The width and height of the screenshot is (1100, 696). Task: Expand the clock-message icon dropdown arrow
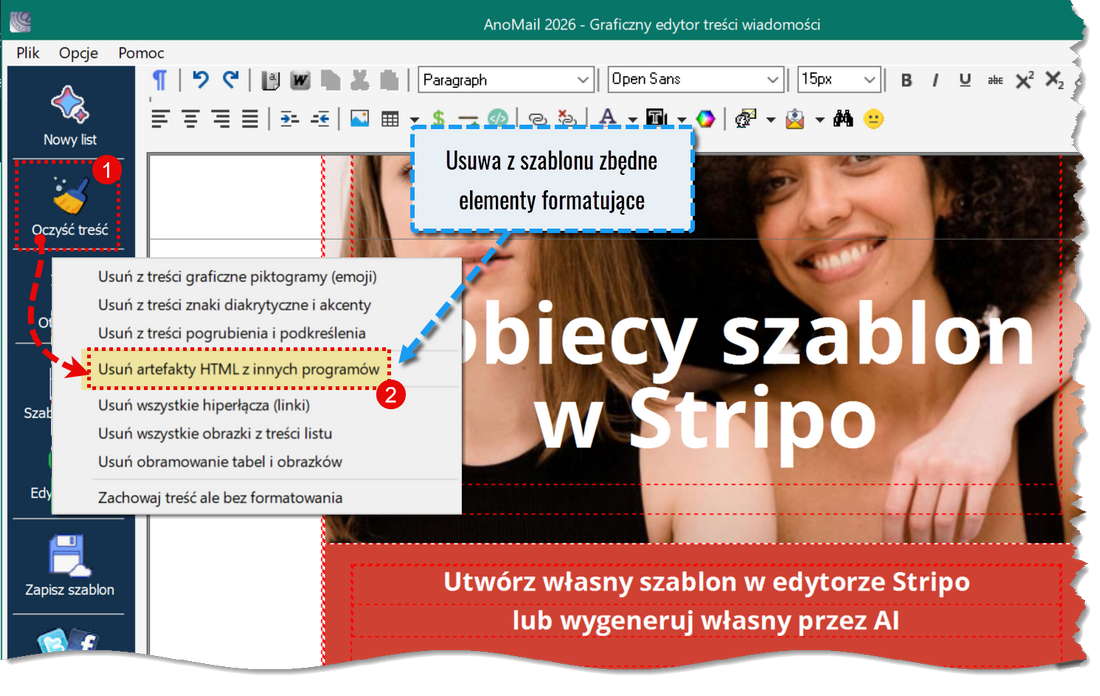[x=771, y=120]
